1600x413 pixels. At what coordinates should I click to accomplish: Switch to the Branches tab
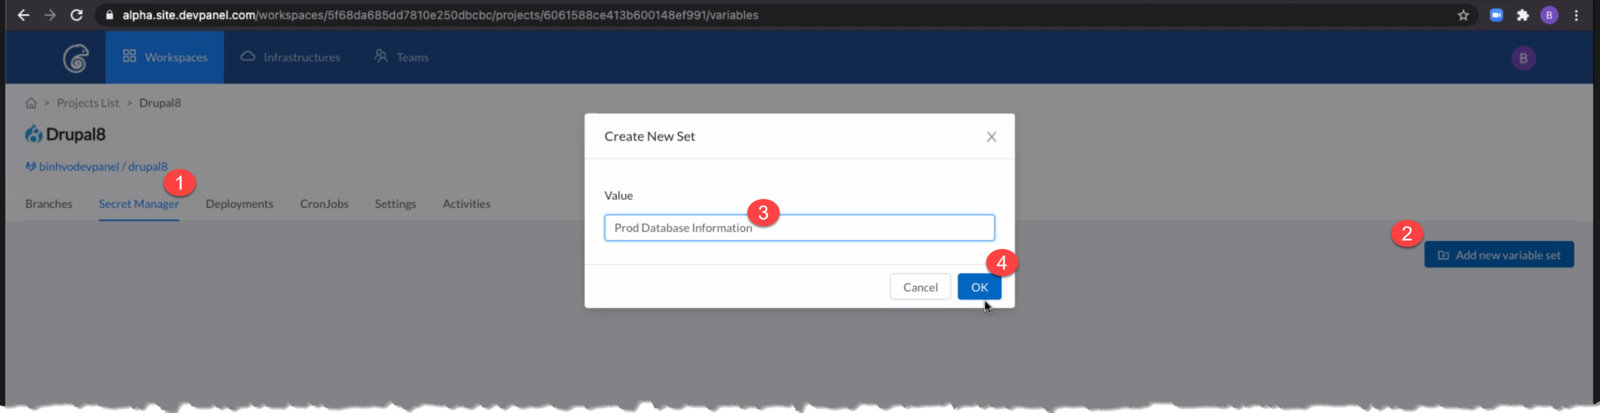pos(49,204)
